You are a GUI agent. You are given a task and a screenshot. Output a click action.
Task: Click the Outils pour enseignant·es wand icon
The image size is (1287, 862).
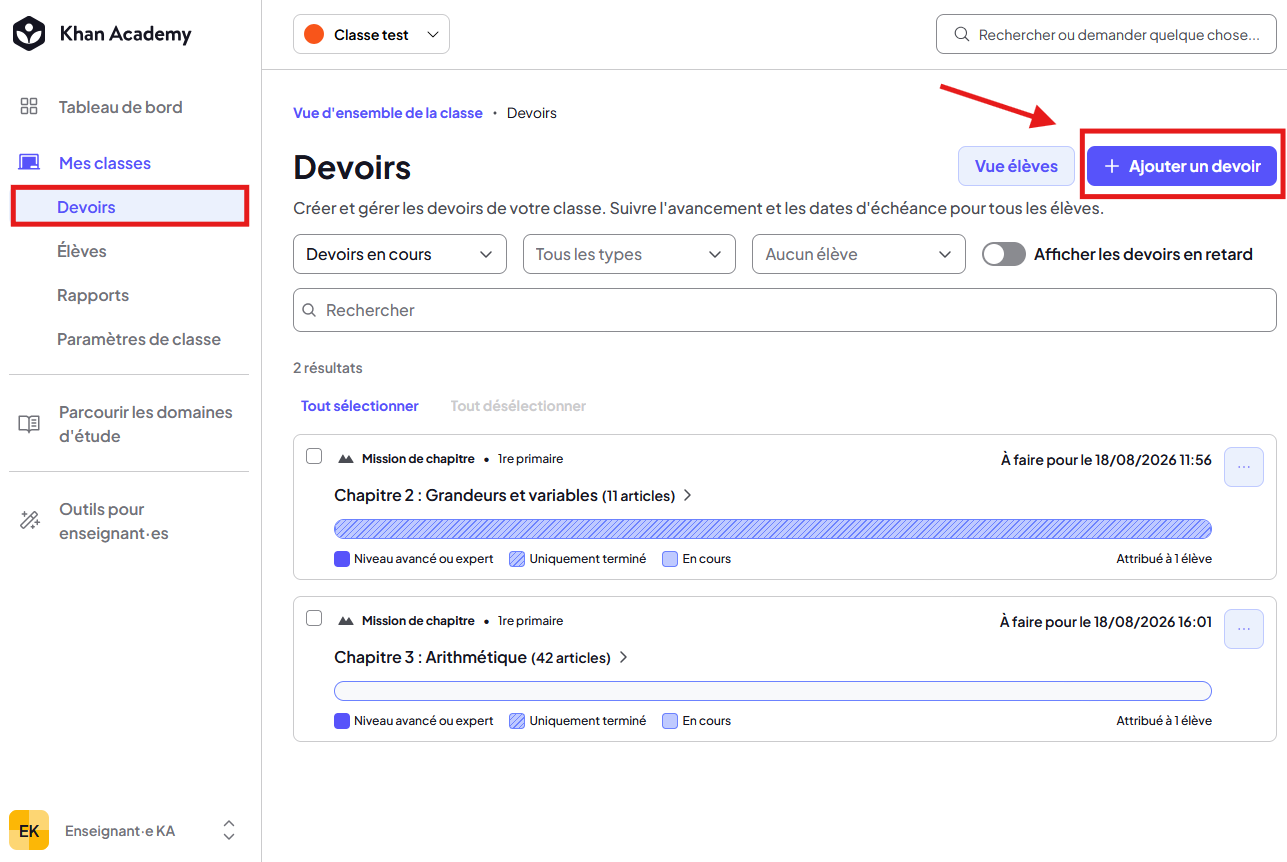pyautogui.click(x=29, y=521)
